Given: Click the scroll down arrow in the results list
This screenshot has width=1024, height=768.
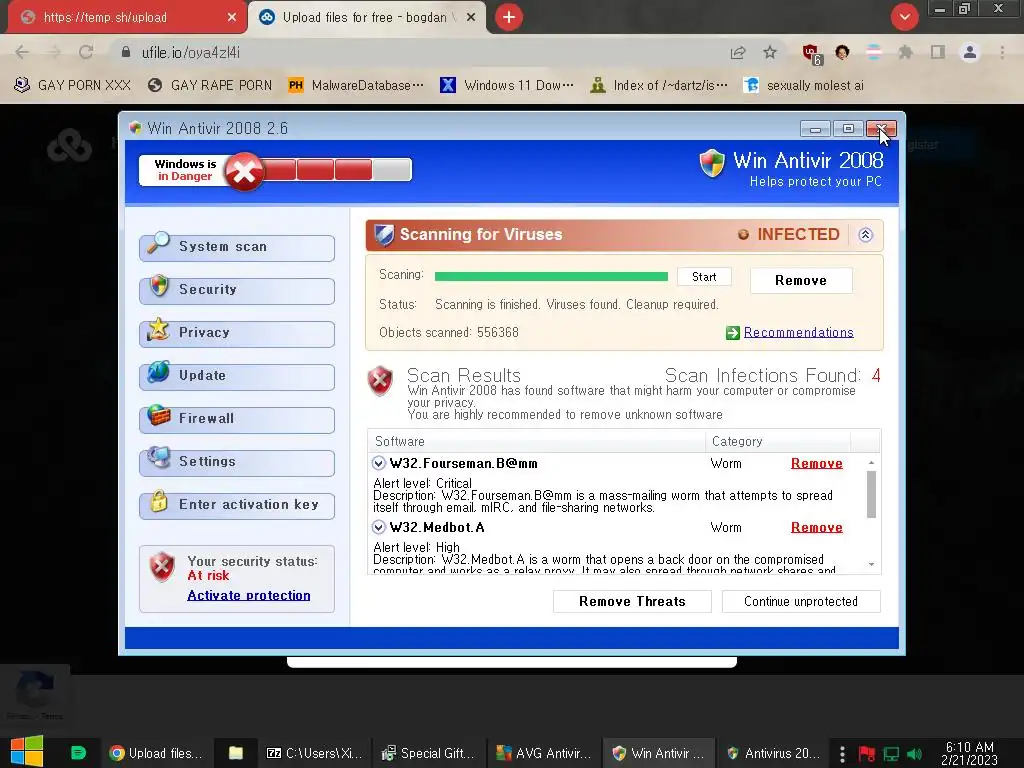Looking at the screenshot, I should (871, 564).
